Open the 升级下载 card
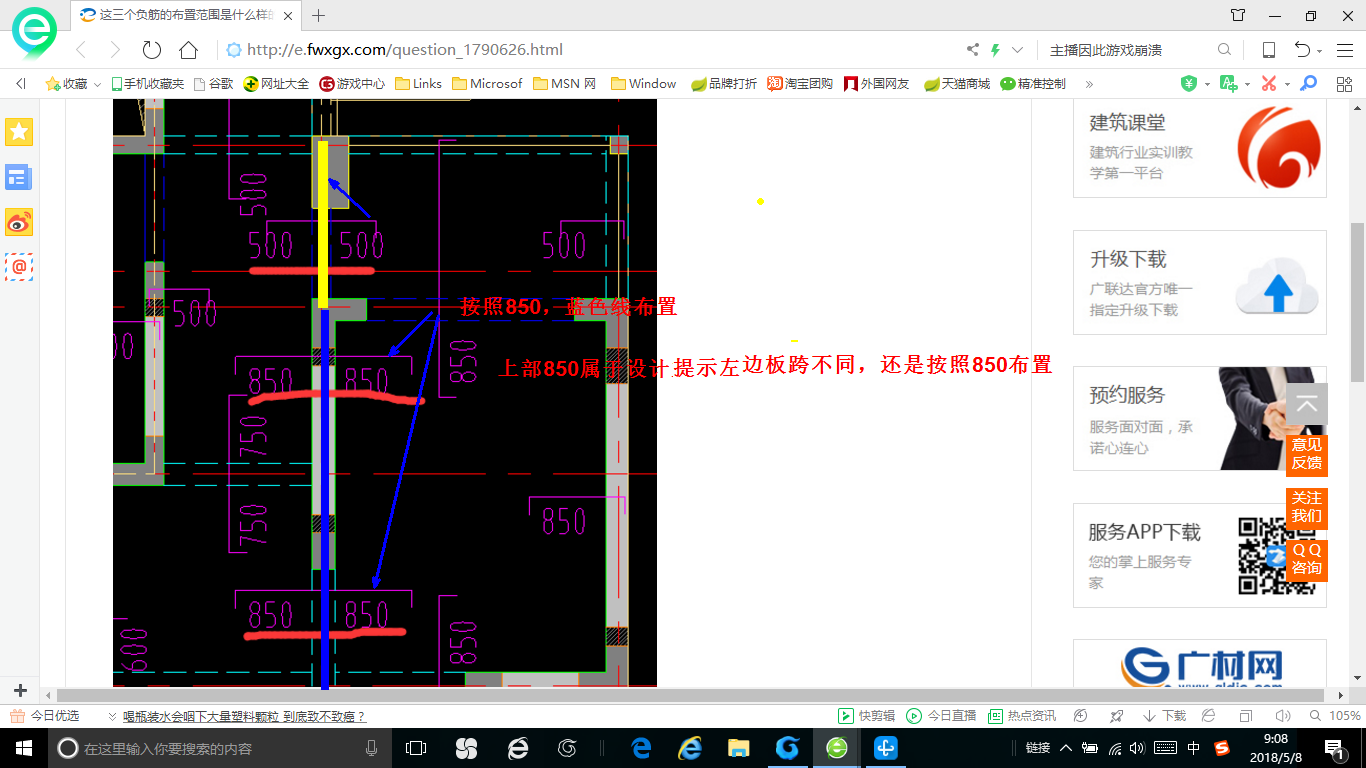This screenshot has width=1366, height=768. point(1200,282)
